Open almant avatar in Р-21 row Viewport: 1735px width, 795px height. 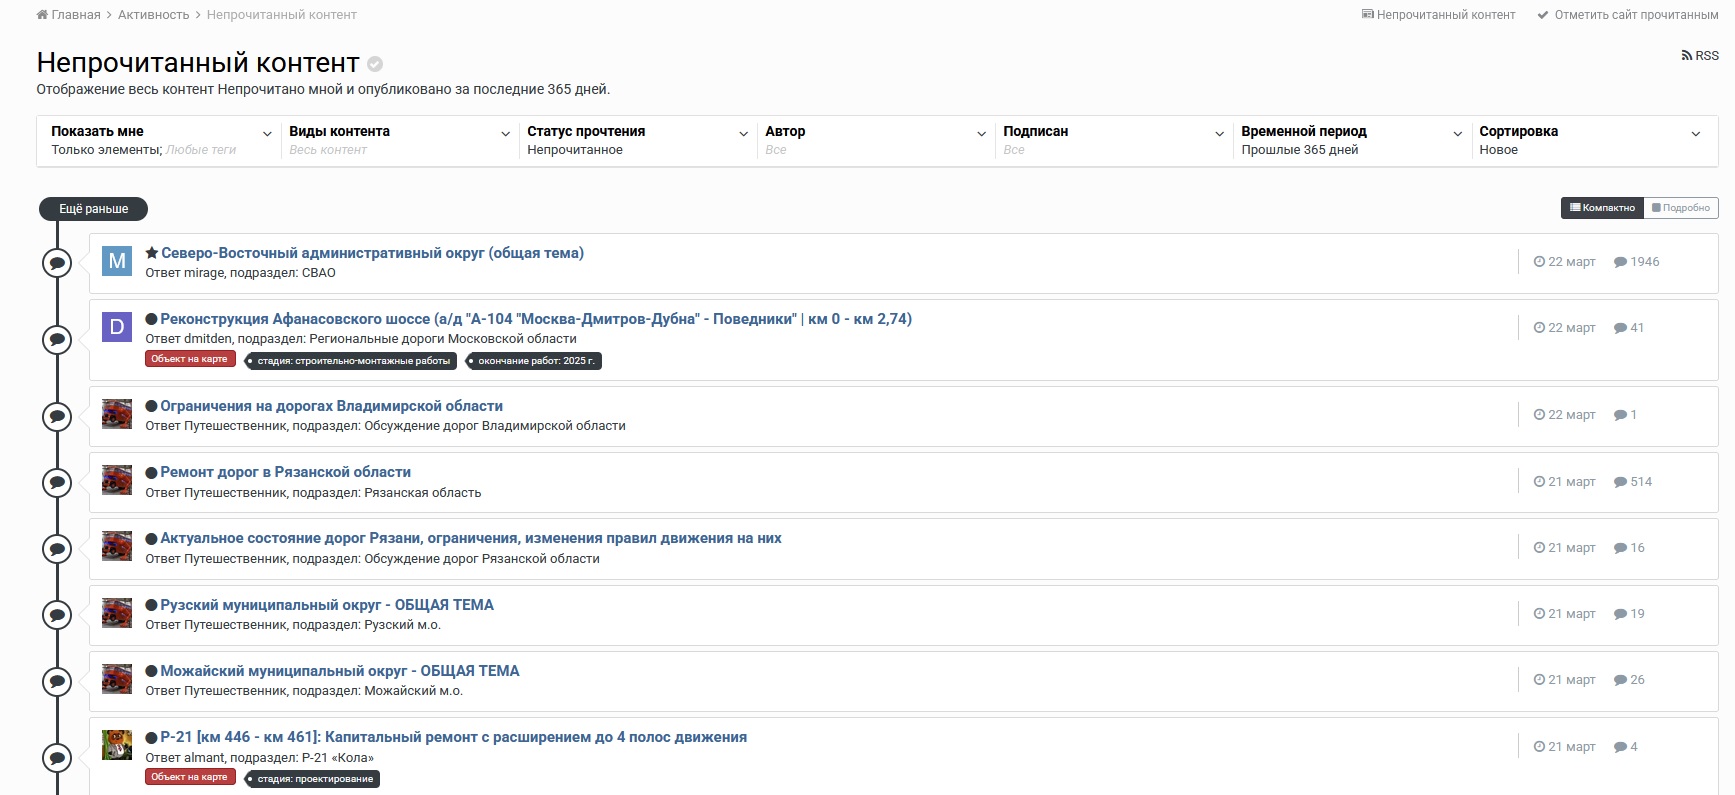(x=117, y=745)
